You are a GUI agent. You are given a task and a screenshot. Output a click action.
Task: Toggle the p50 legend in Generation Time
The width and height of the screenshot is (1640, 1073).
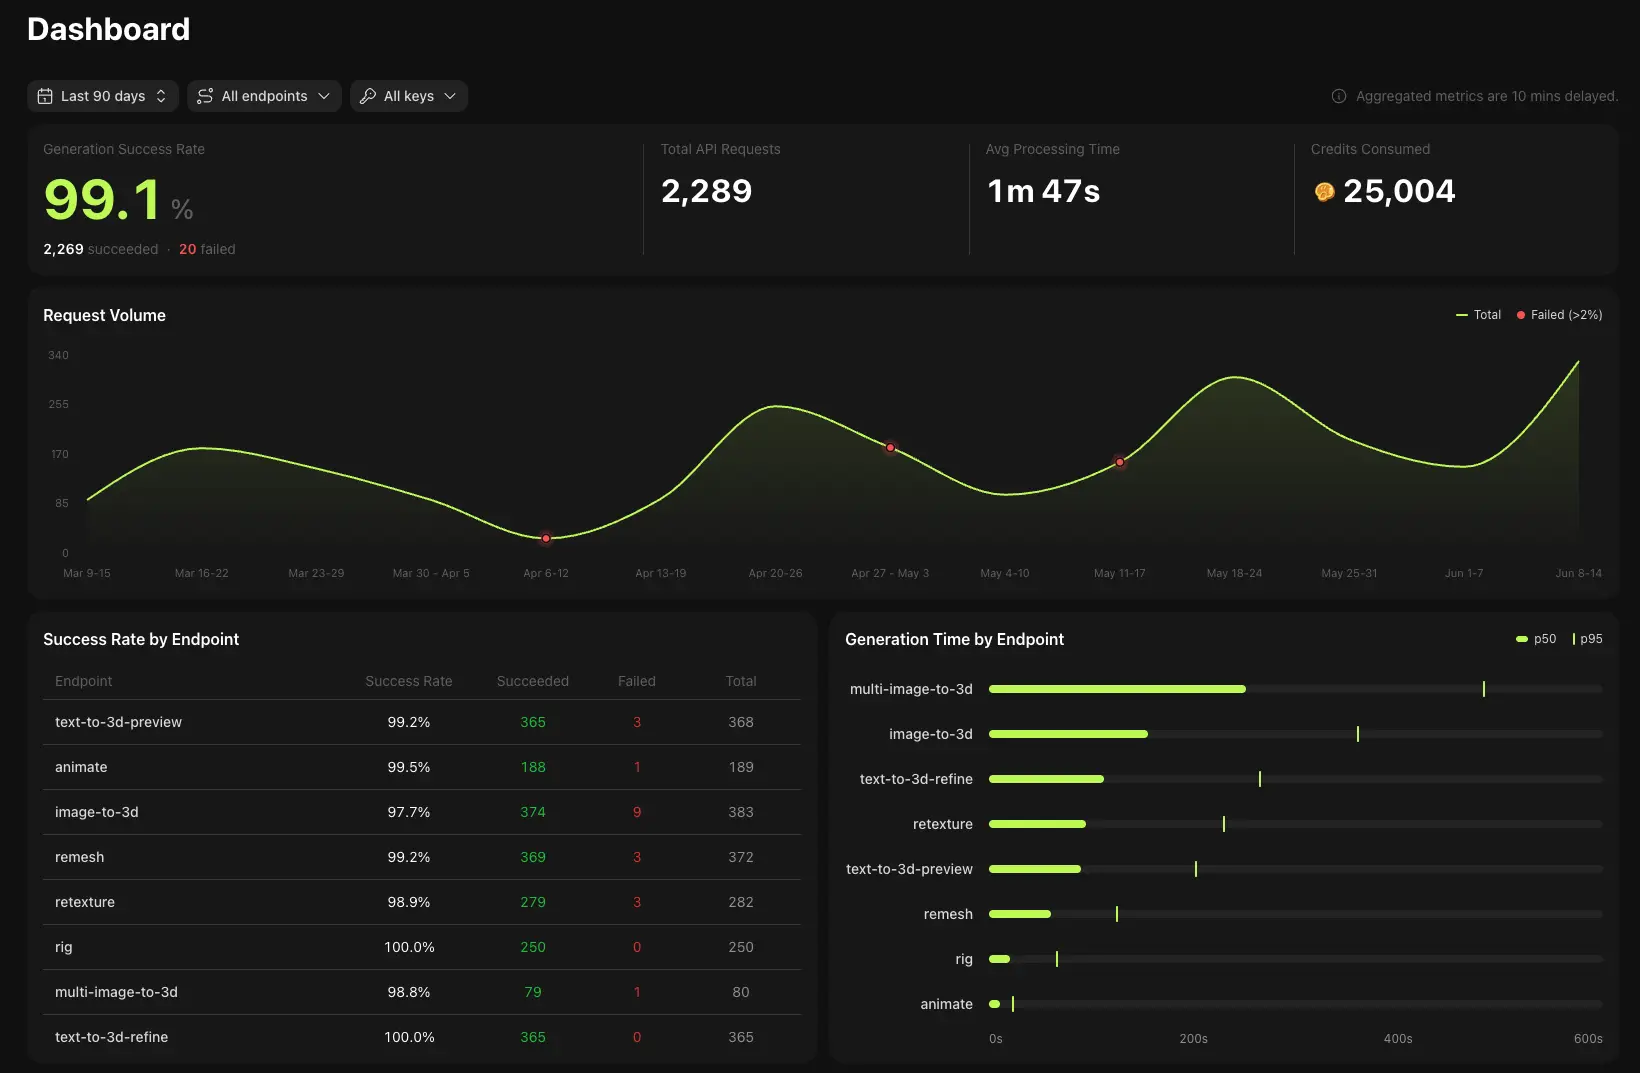pos(1536,639)
